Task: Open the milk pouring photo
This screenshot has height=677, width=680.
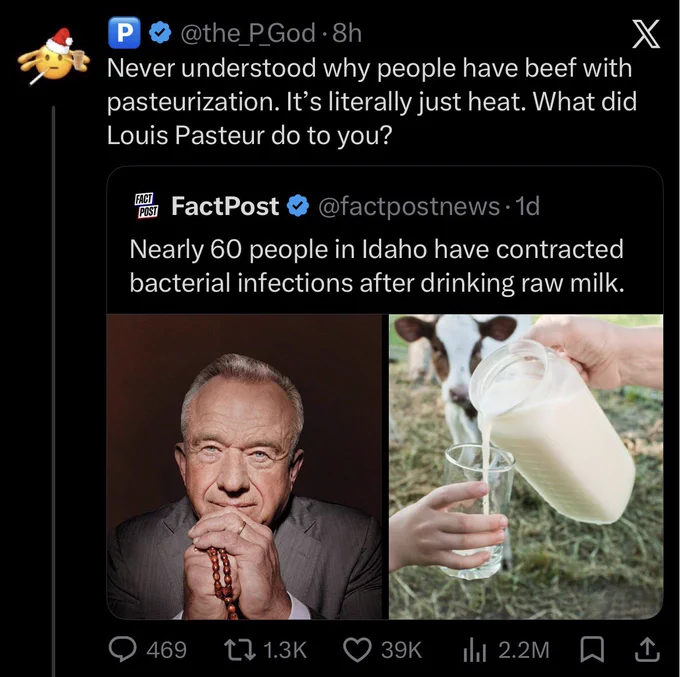Action: pyautogui.click(x=526, y=466)
